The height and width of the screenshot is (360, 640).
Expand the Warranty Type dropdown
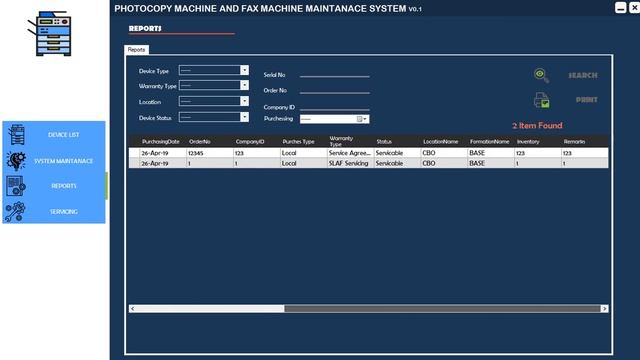point(244,85)
